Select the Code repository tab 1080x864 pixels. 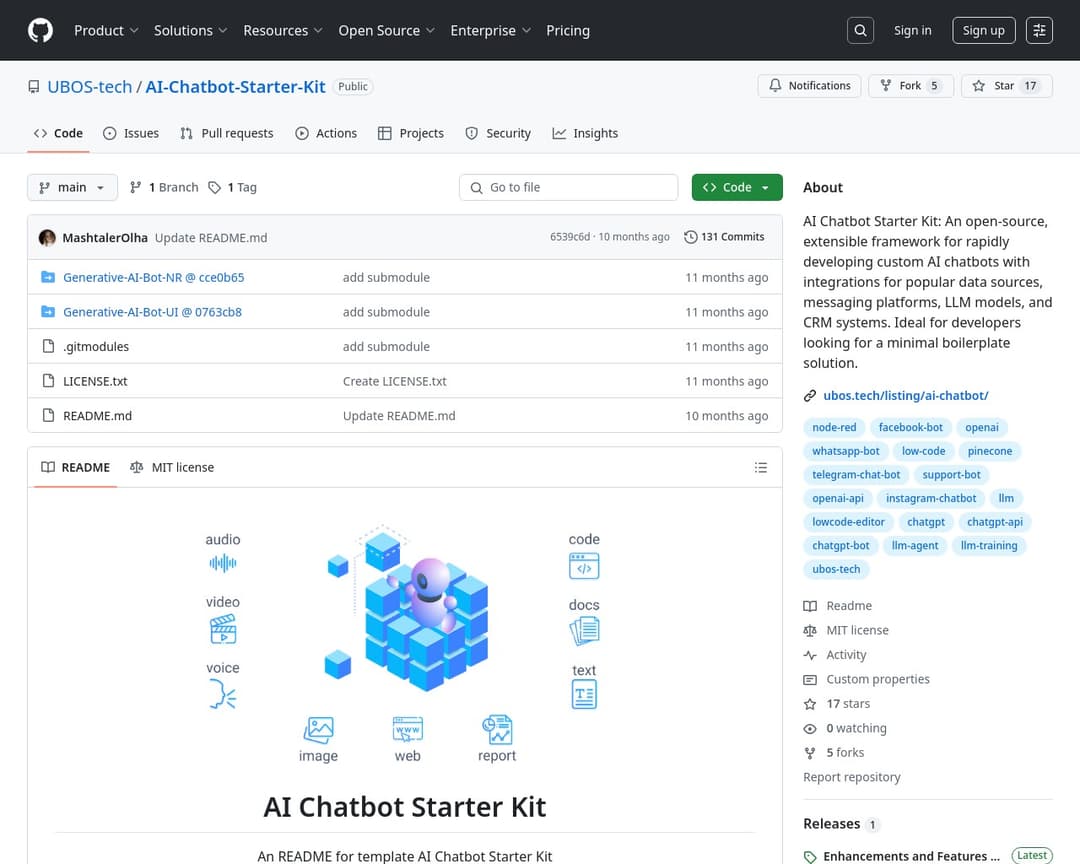click(59, 134)
